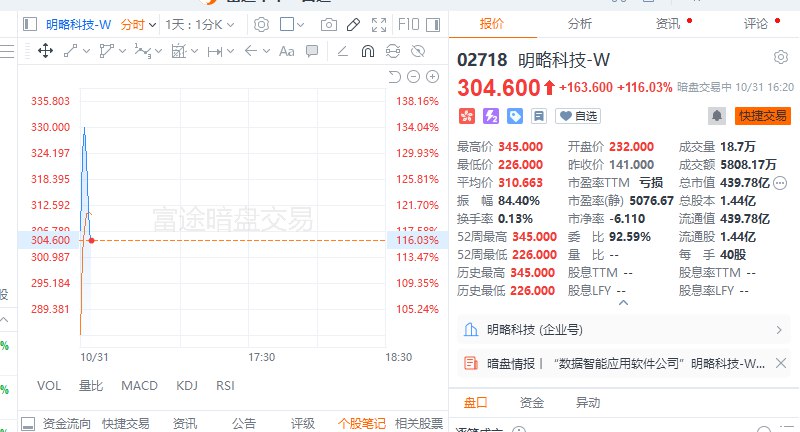Screen dimensions: 800x432
Task: Switch to the 异动 tab
Action: (588, 403)
